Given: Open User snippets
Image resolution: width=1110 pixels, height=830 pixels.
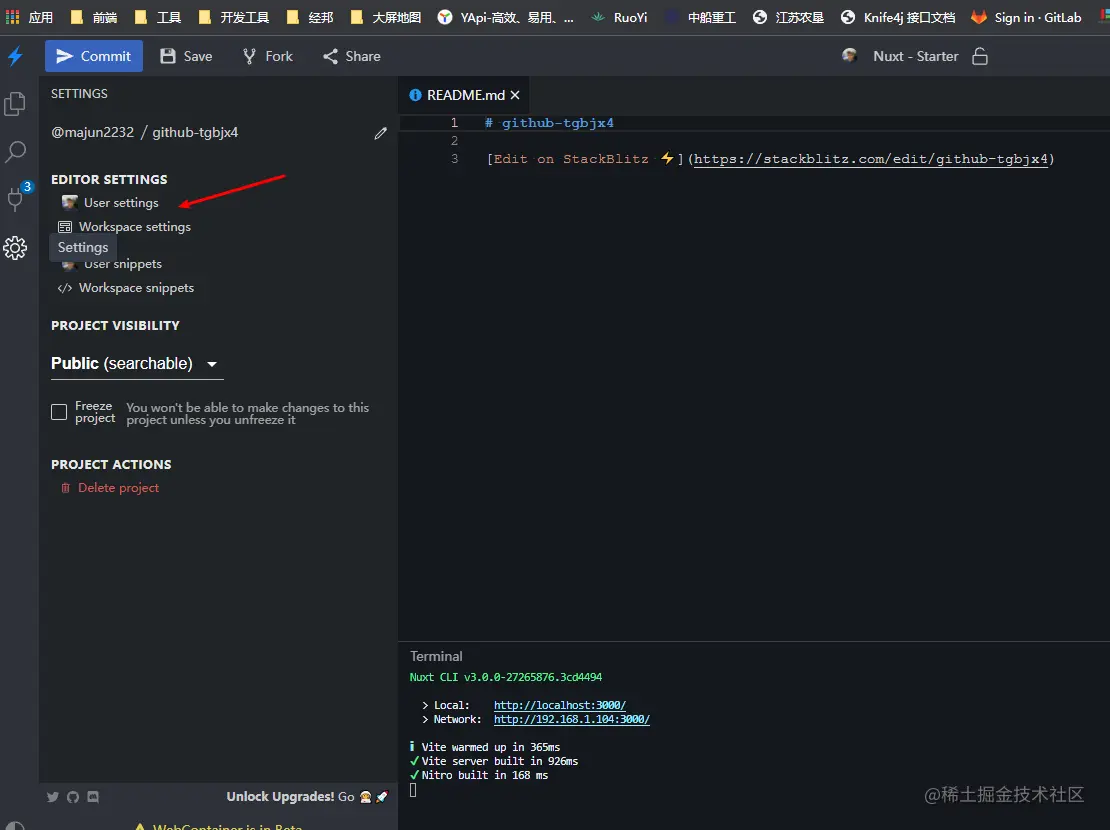Looking at the screenshot, I should (x=122, y=264).
